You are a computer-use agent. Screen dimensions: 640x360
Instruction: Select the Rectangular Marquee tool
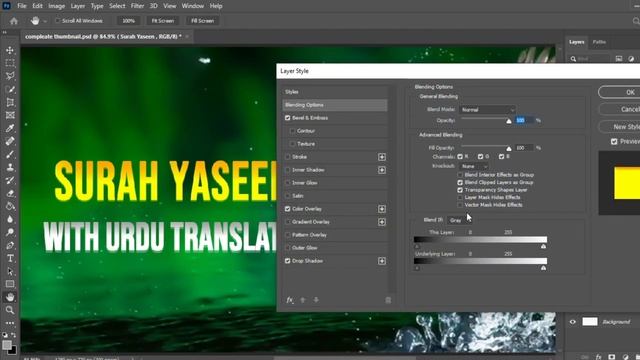(x=10, y=63)
